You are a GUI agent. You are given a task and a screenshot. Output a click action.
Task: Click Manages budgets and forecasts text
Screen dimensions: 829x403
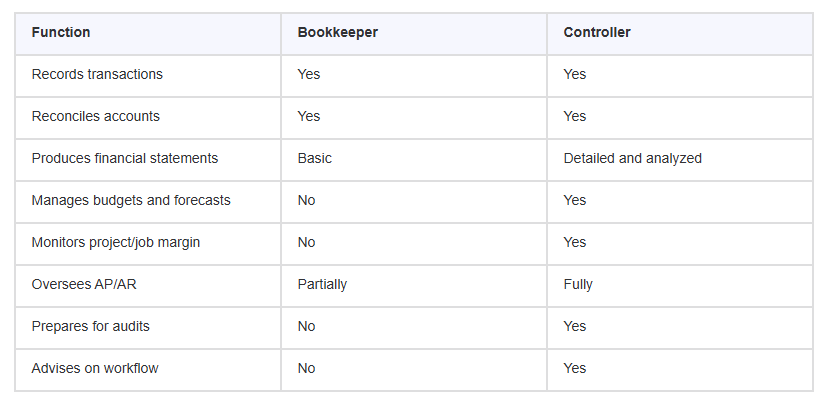[x=131, y=200]
